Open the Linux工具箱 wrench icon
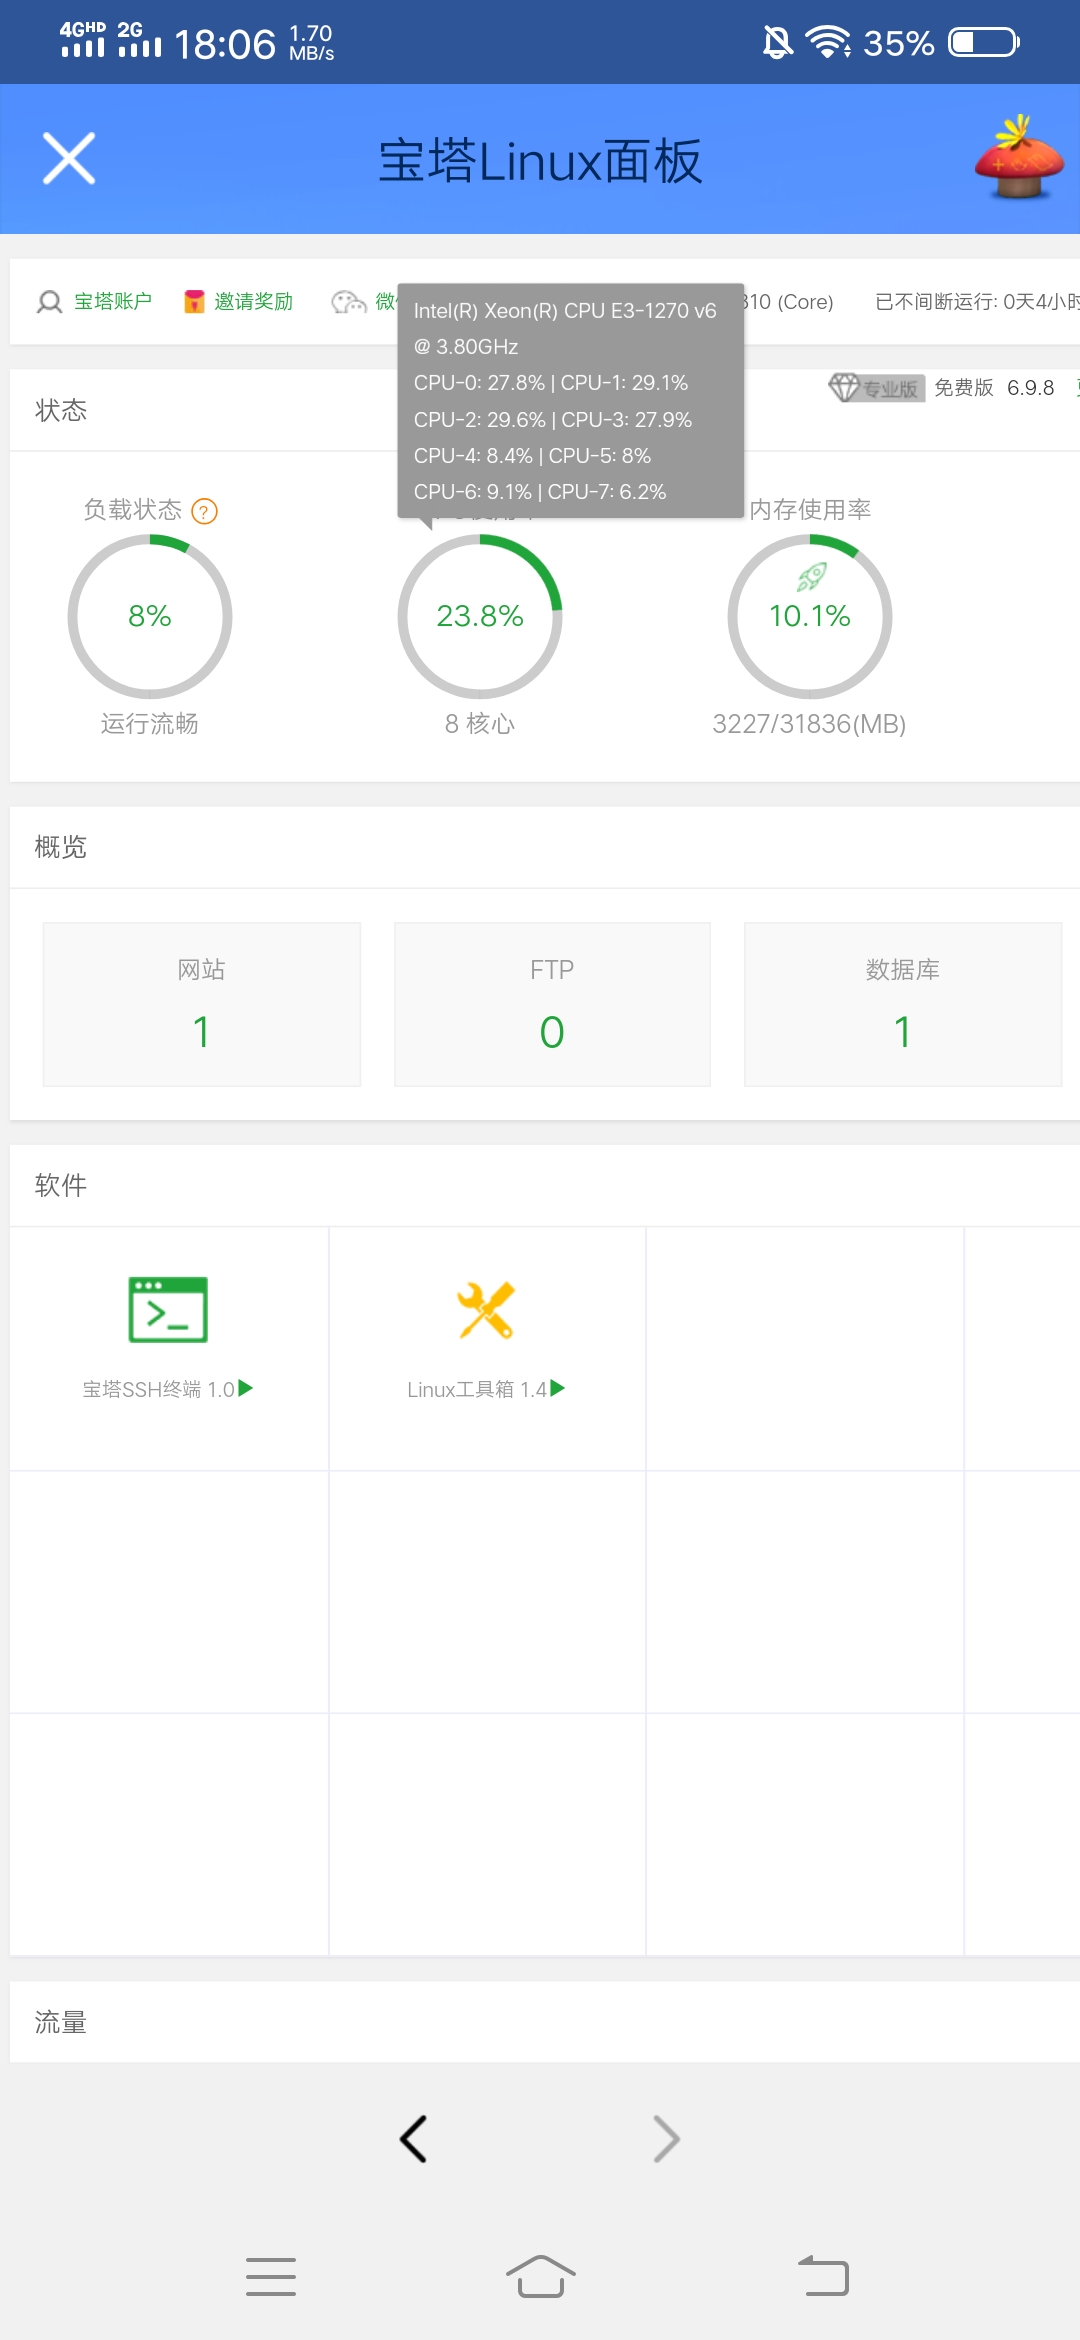1080x2340 pixels. click(486, 1309)
